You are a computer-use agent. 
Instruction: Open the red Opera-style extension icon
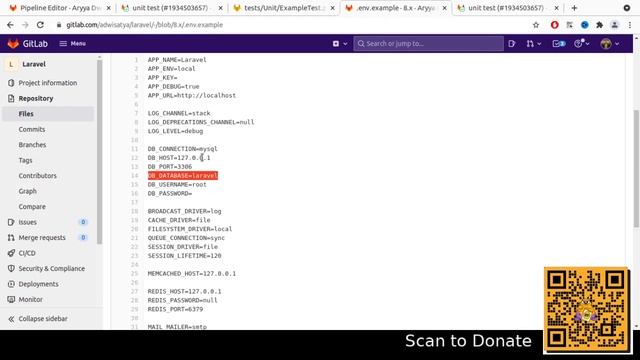point(554,25)
